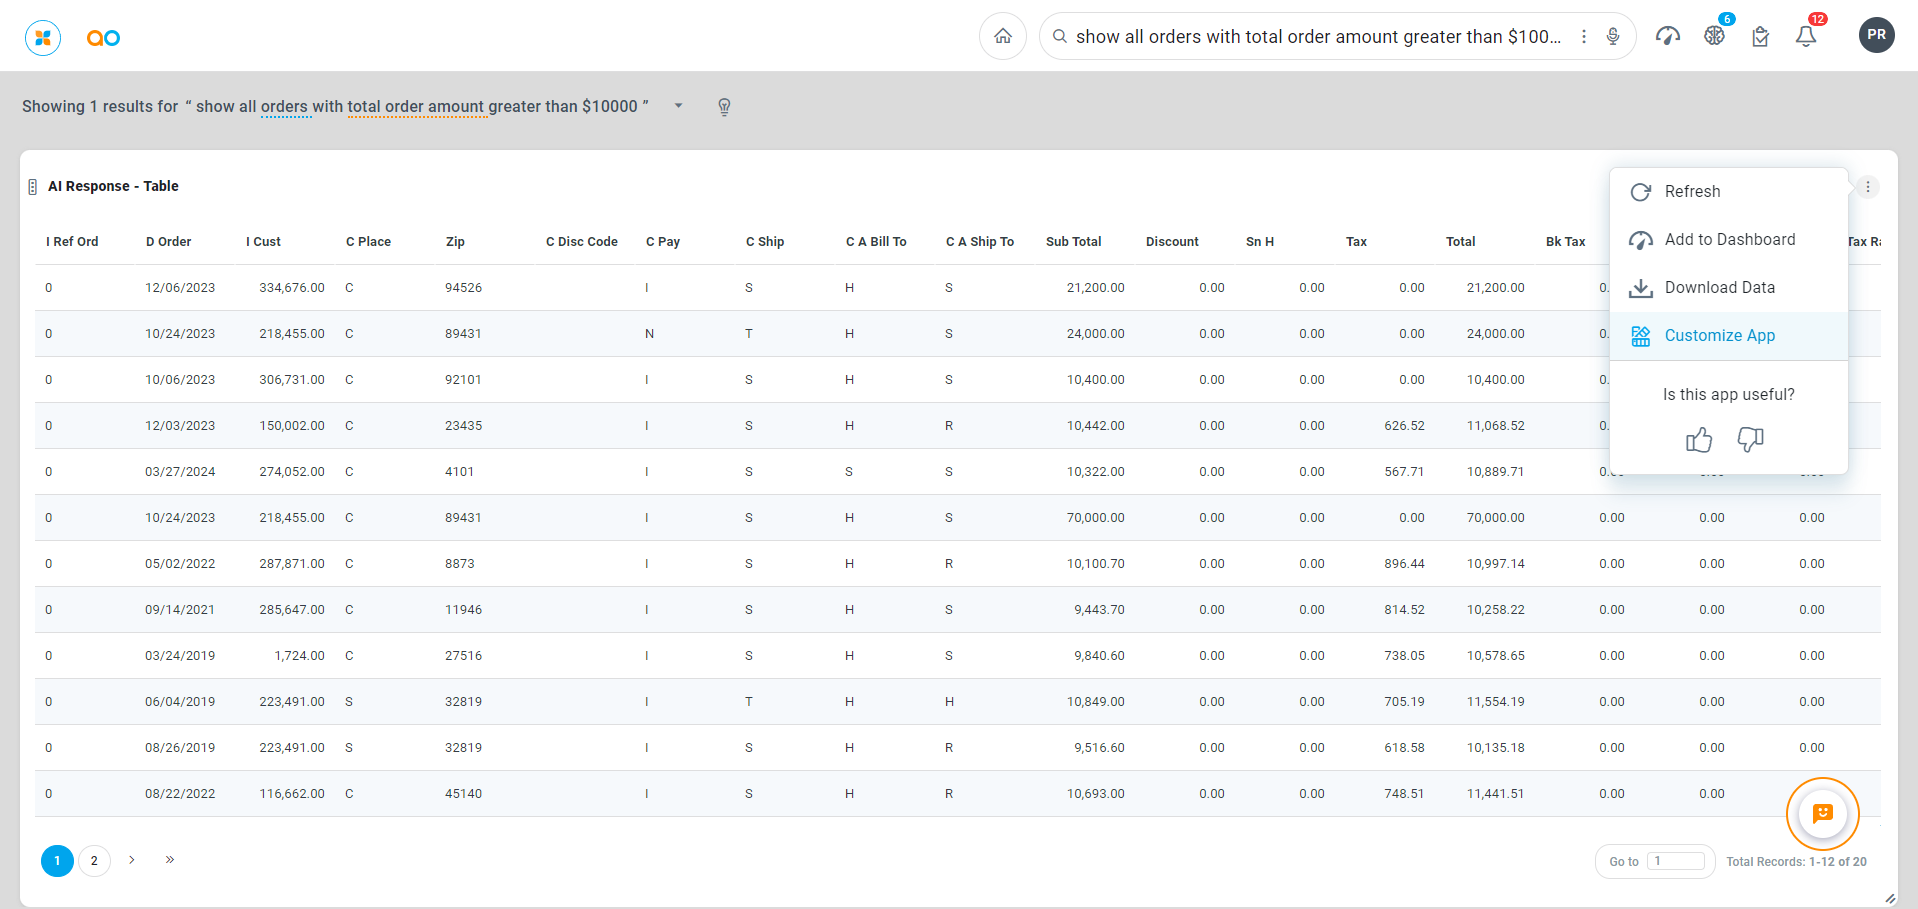The height and width of the screenshot is (909, 1918).
Task: Select Download Data from the menu
Action: point(1719,288)
